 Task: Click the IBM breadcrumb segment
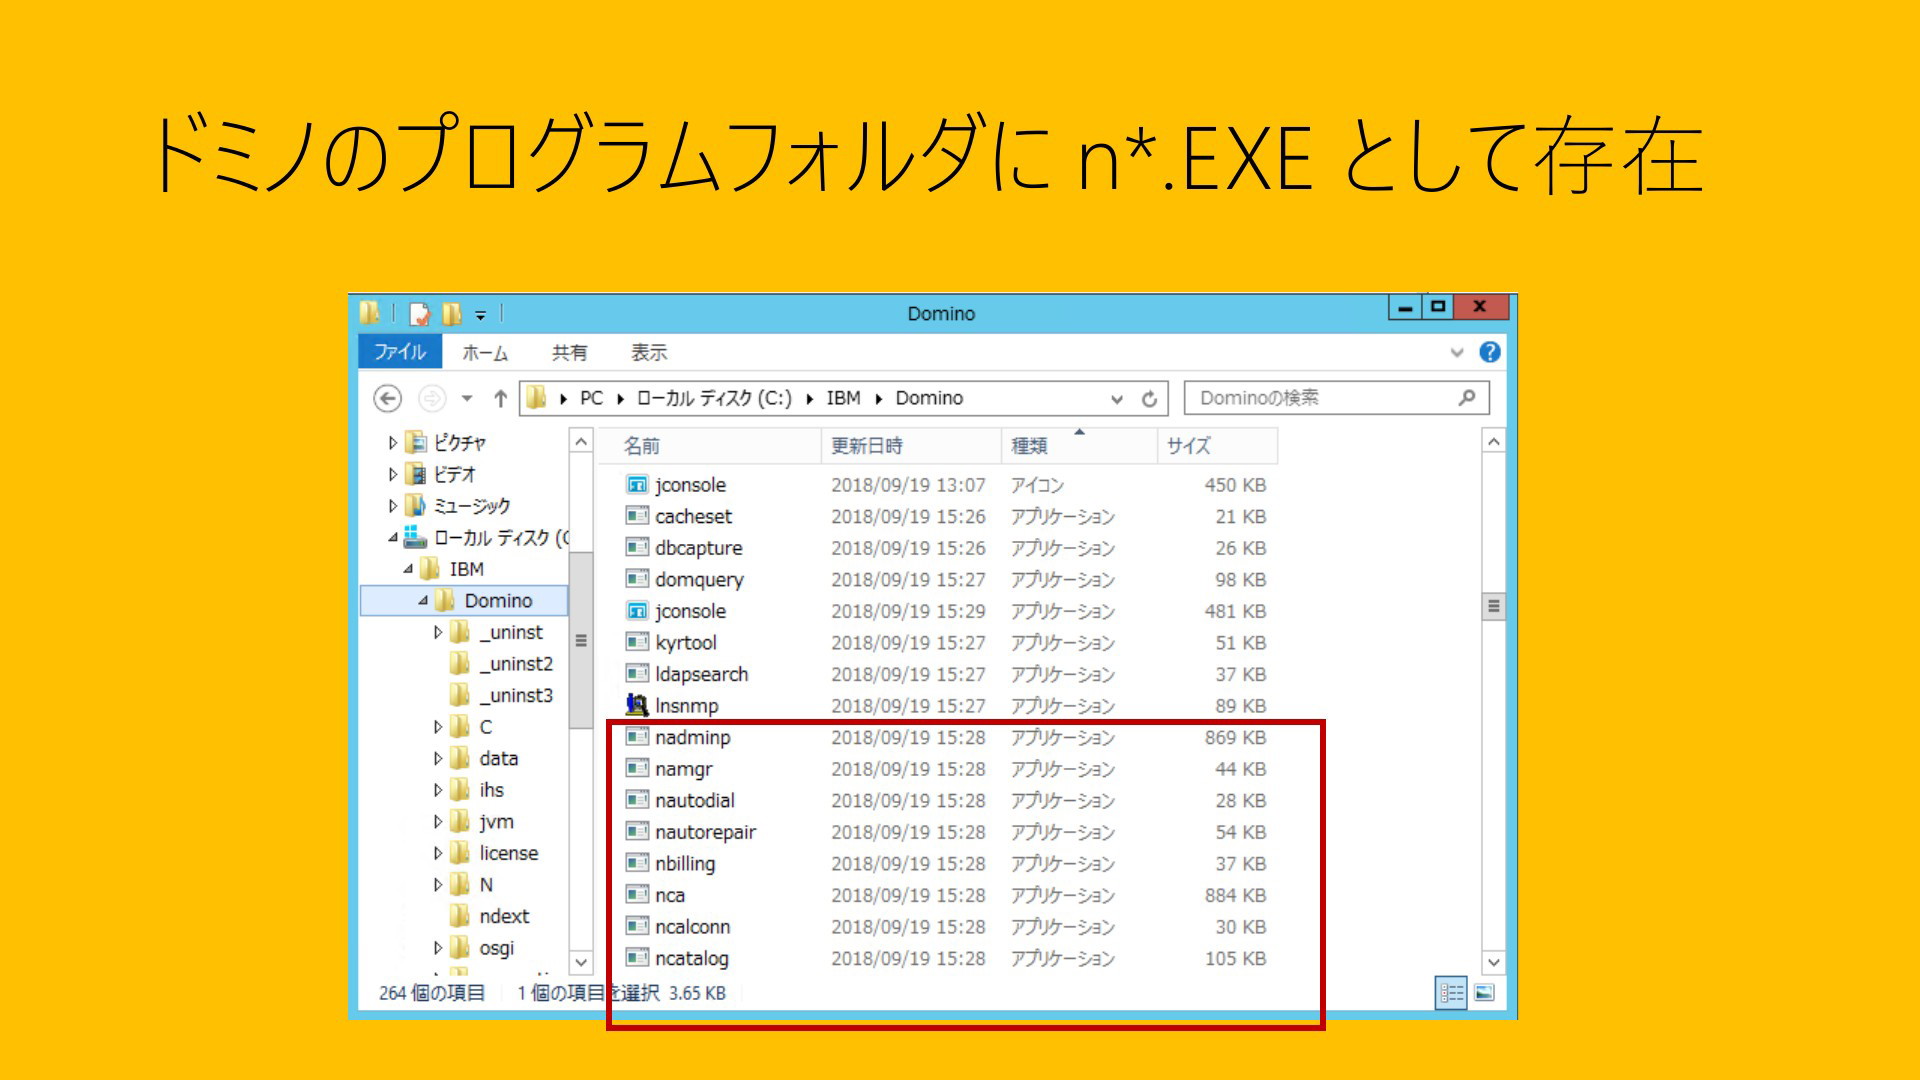point(843,398)
